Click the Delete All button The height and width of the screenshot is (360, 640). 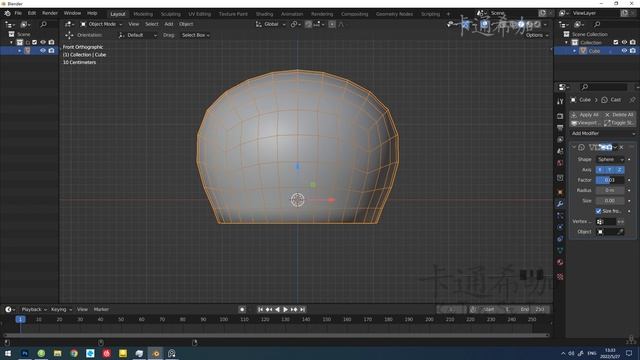click(619, 115)
